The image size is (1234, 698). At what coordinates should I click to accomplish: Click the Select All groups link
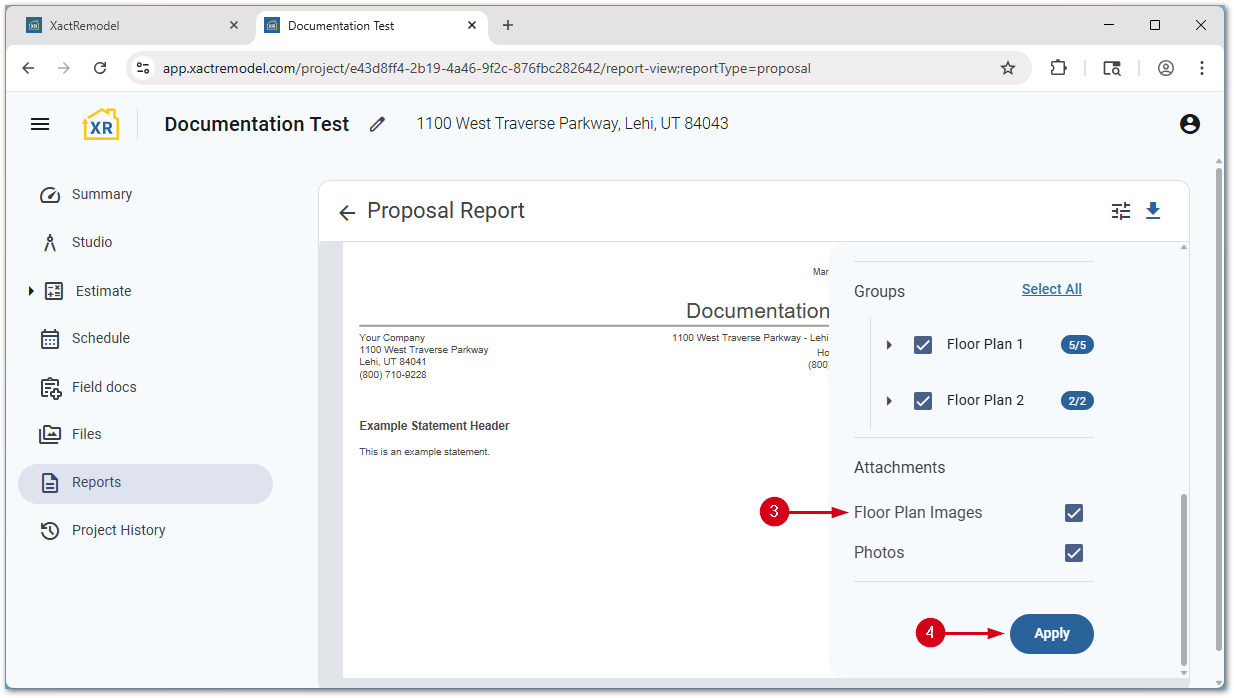[x=1051, y=289]
